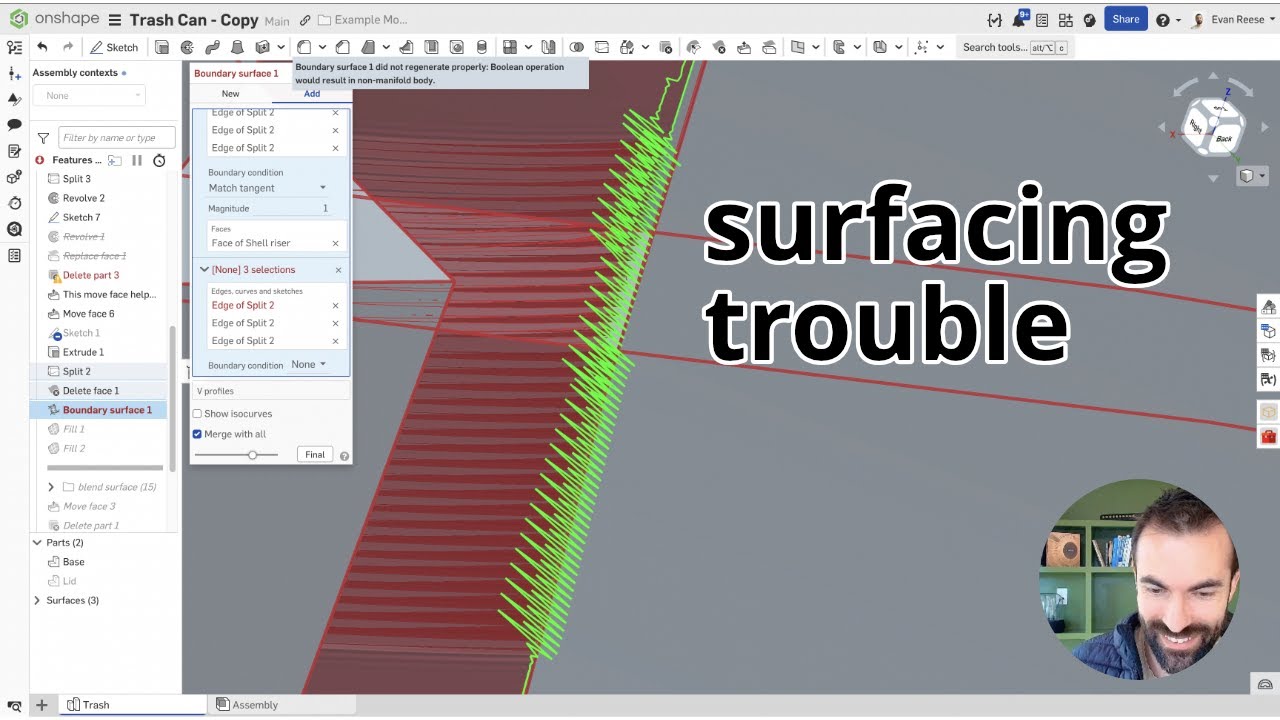Select the Split tool icon
Viewport: 1280px width, 720px height.
point(601,47)
